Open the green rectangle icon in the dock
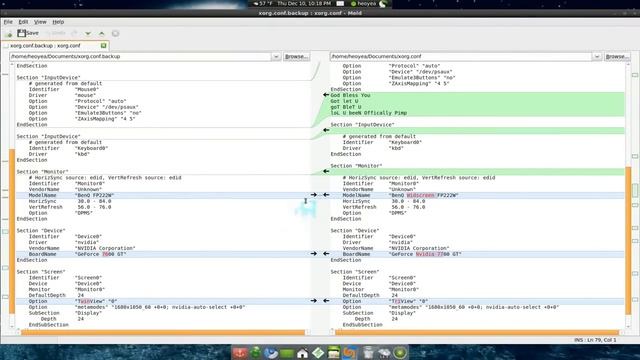 [x=287, y=353]
